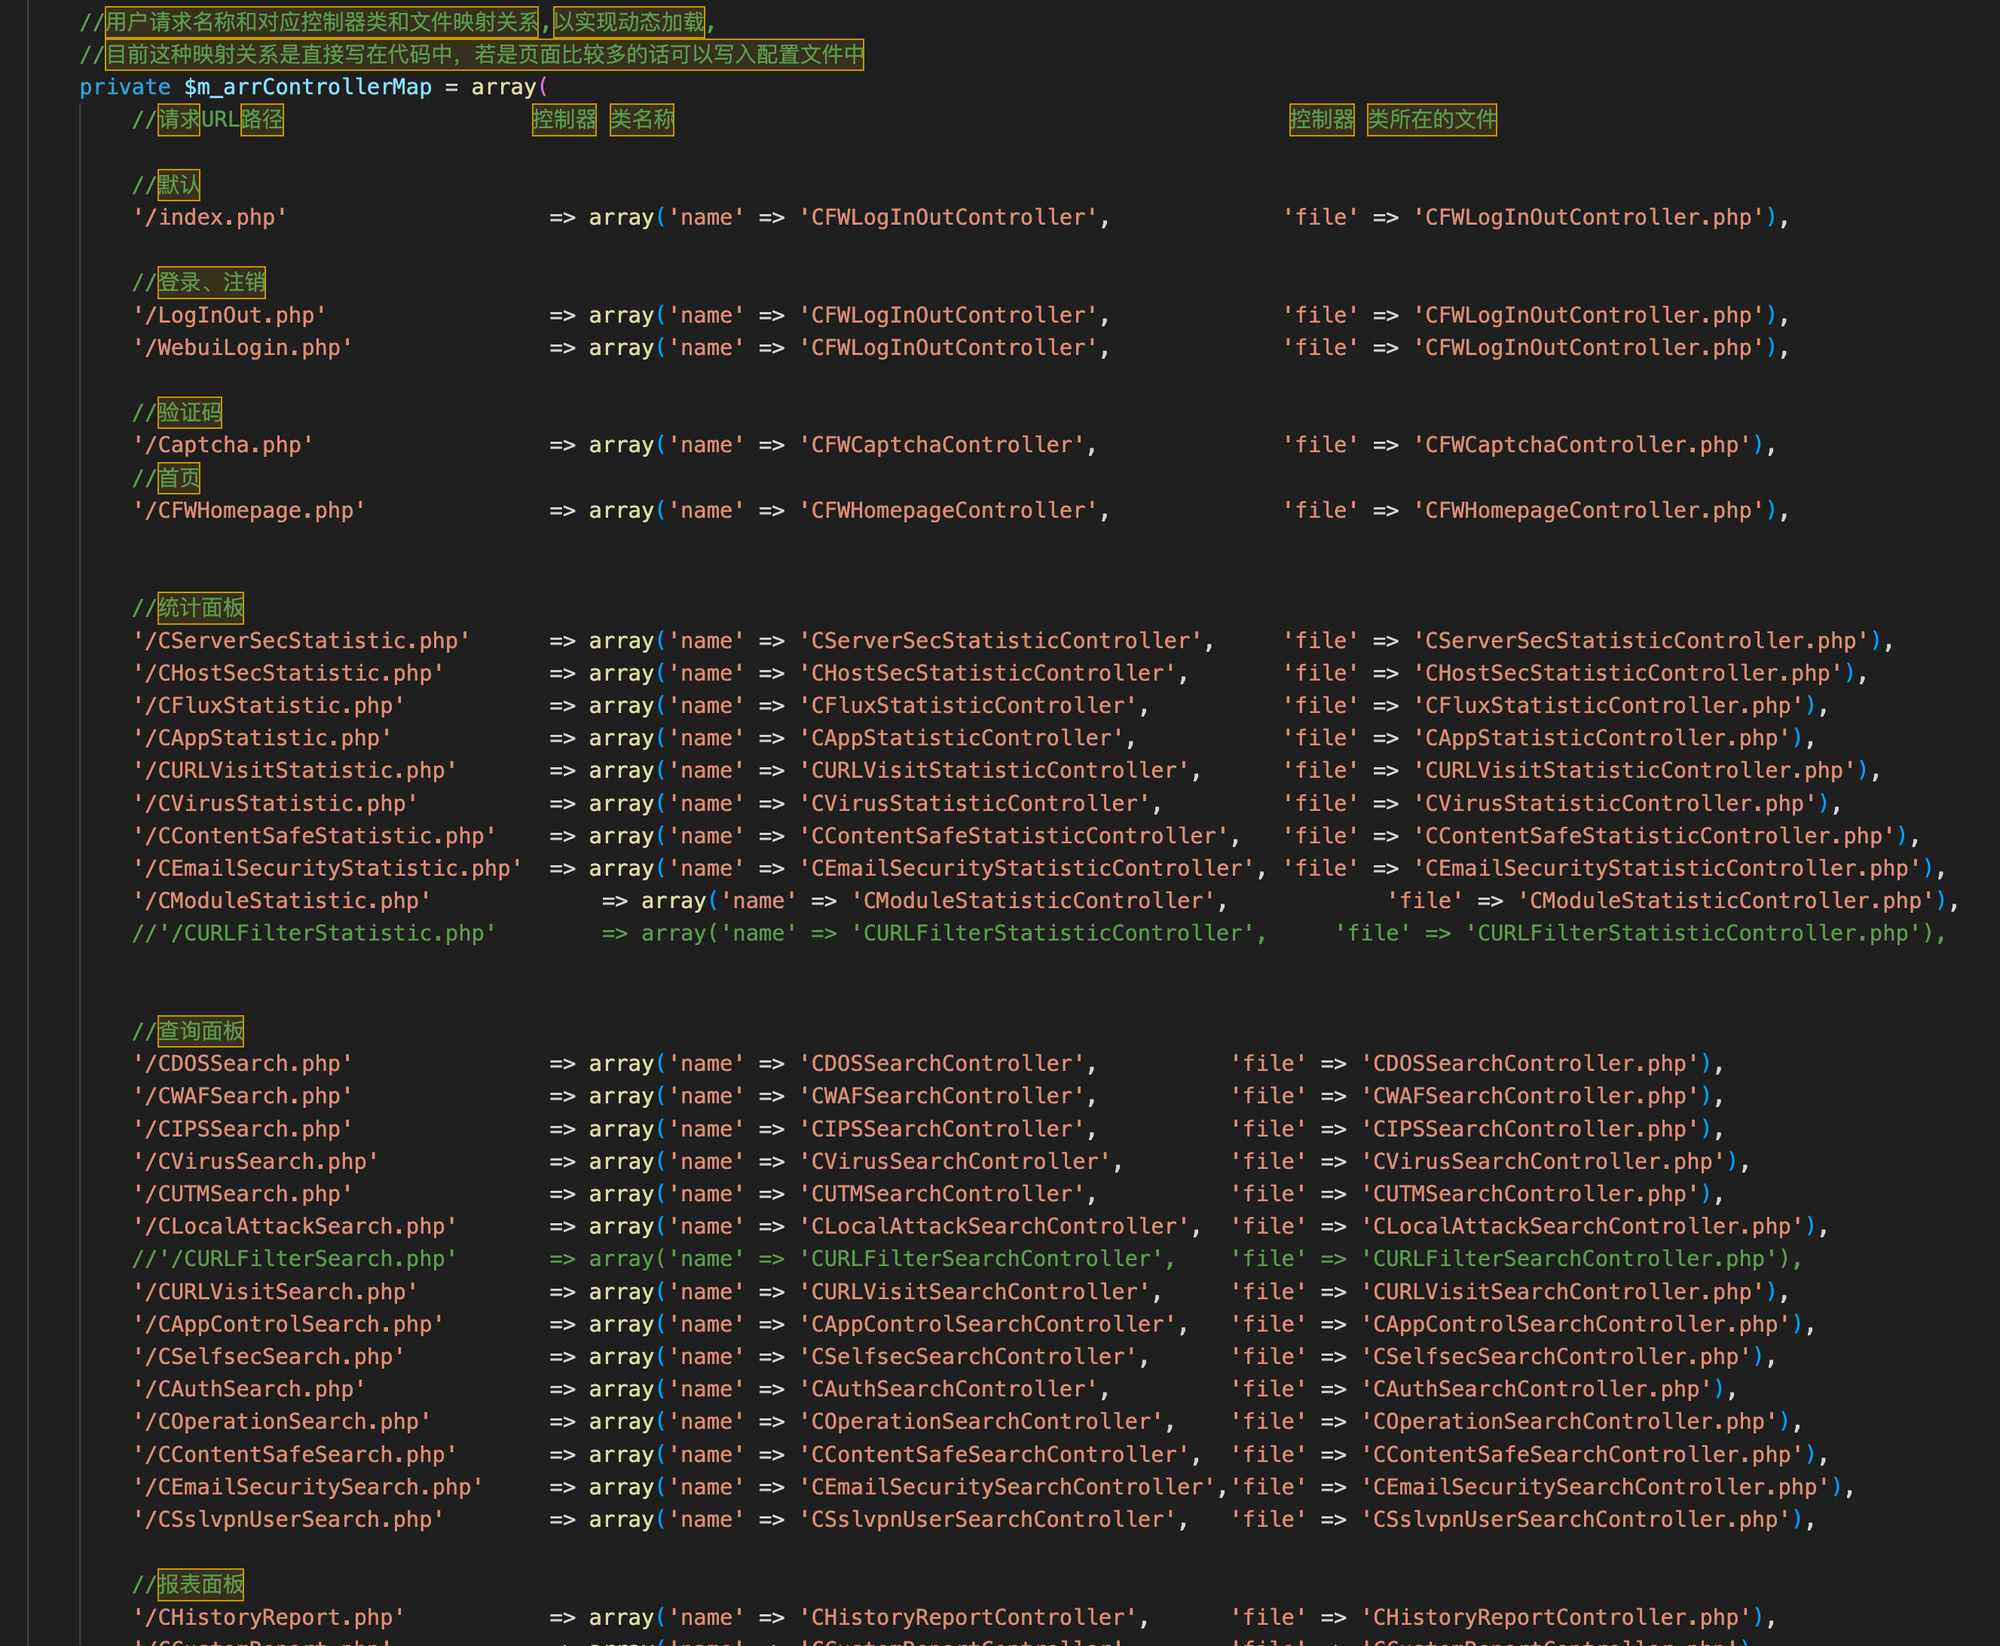Viewport: 2000px width, 1646px height.
Task: Click '/CSslvpnUserSearch.php' key string
Action: (288, 1520)
